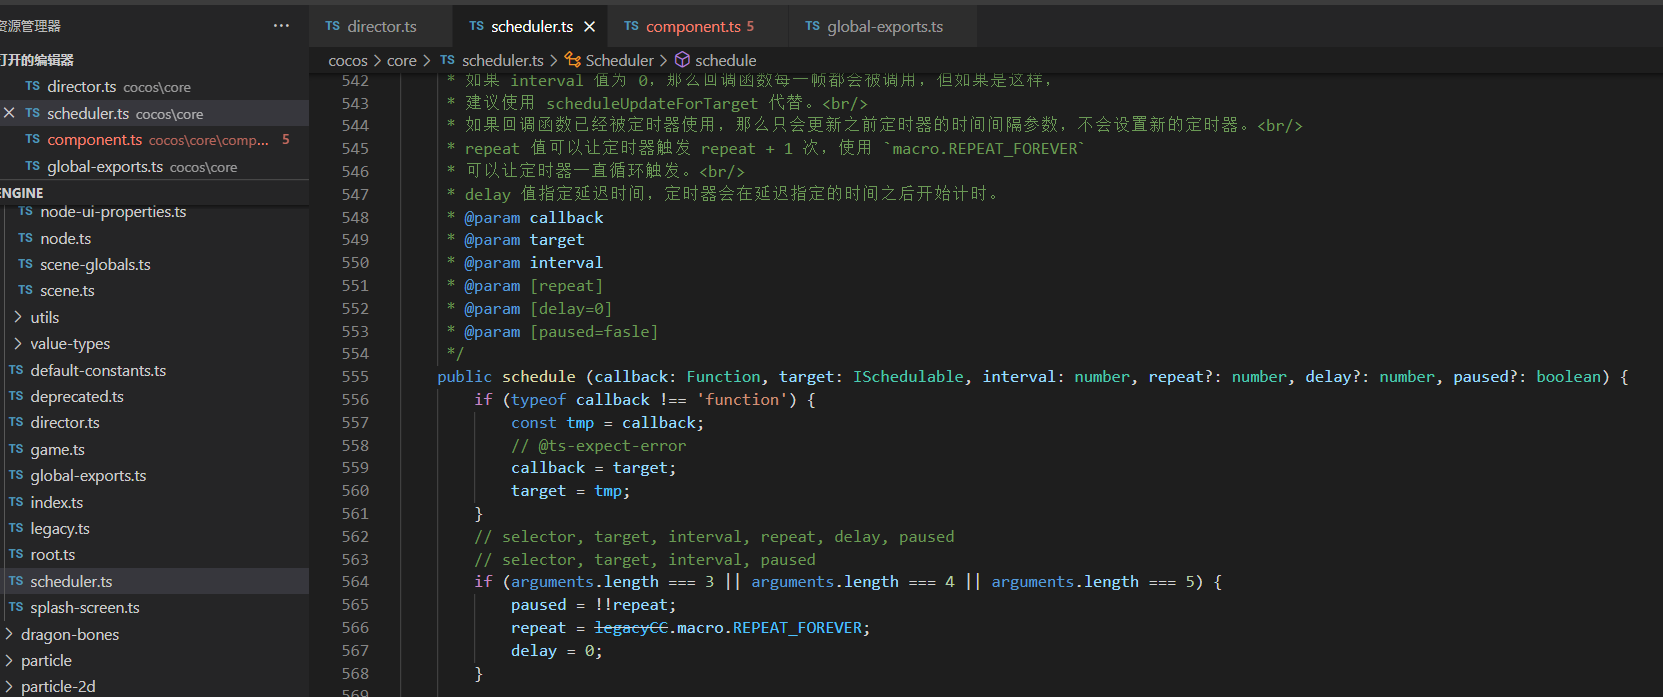This screenshot has width=1663, height=697.
Task: Place the cursor on line number 555
Action: point(355,377)
